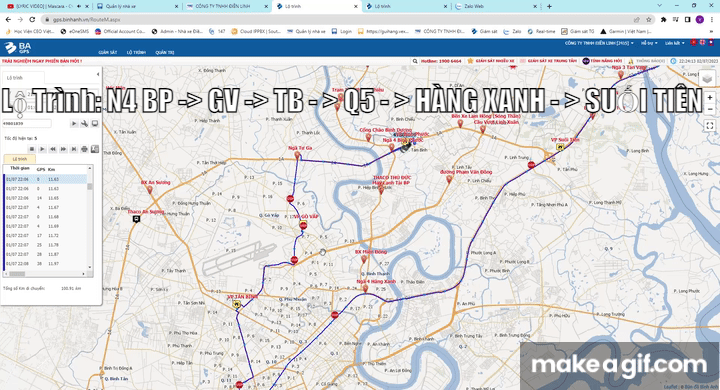
Task: Open the Liên kết dropdown menu
Action: point(675,43)
